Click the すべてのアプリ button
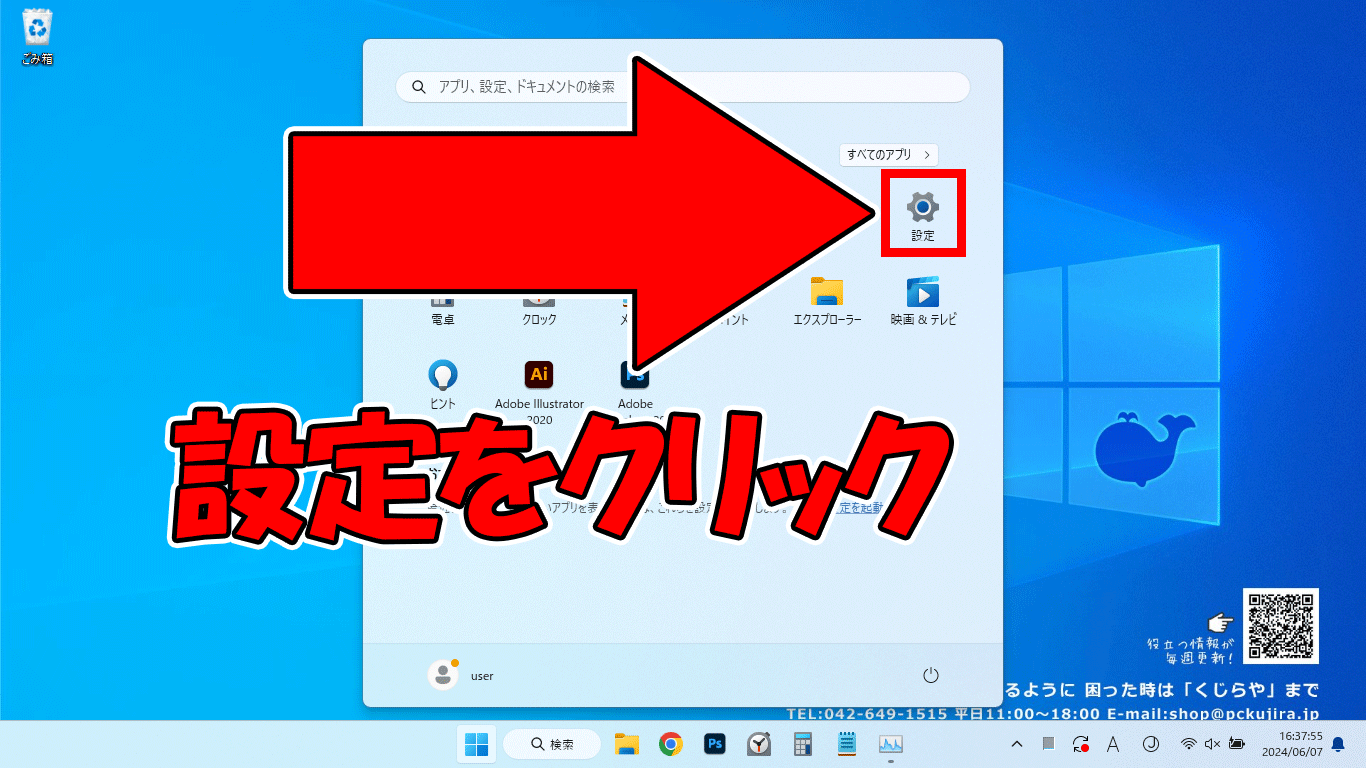The width and height of the screenshot is (1366, 768). (888, 155)
